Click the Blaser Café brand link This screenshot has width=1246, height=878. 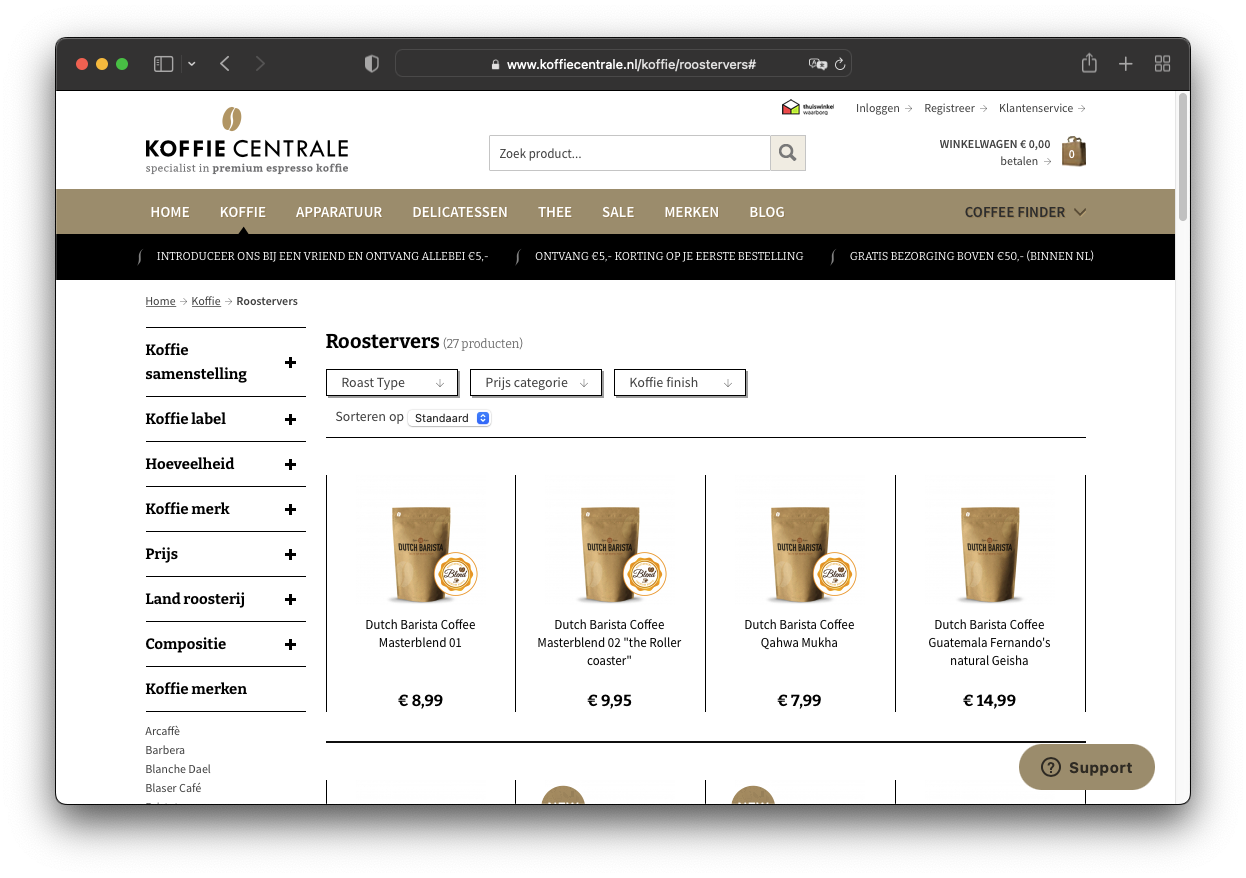[173, 788]
